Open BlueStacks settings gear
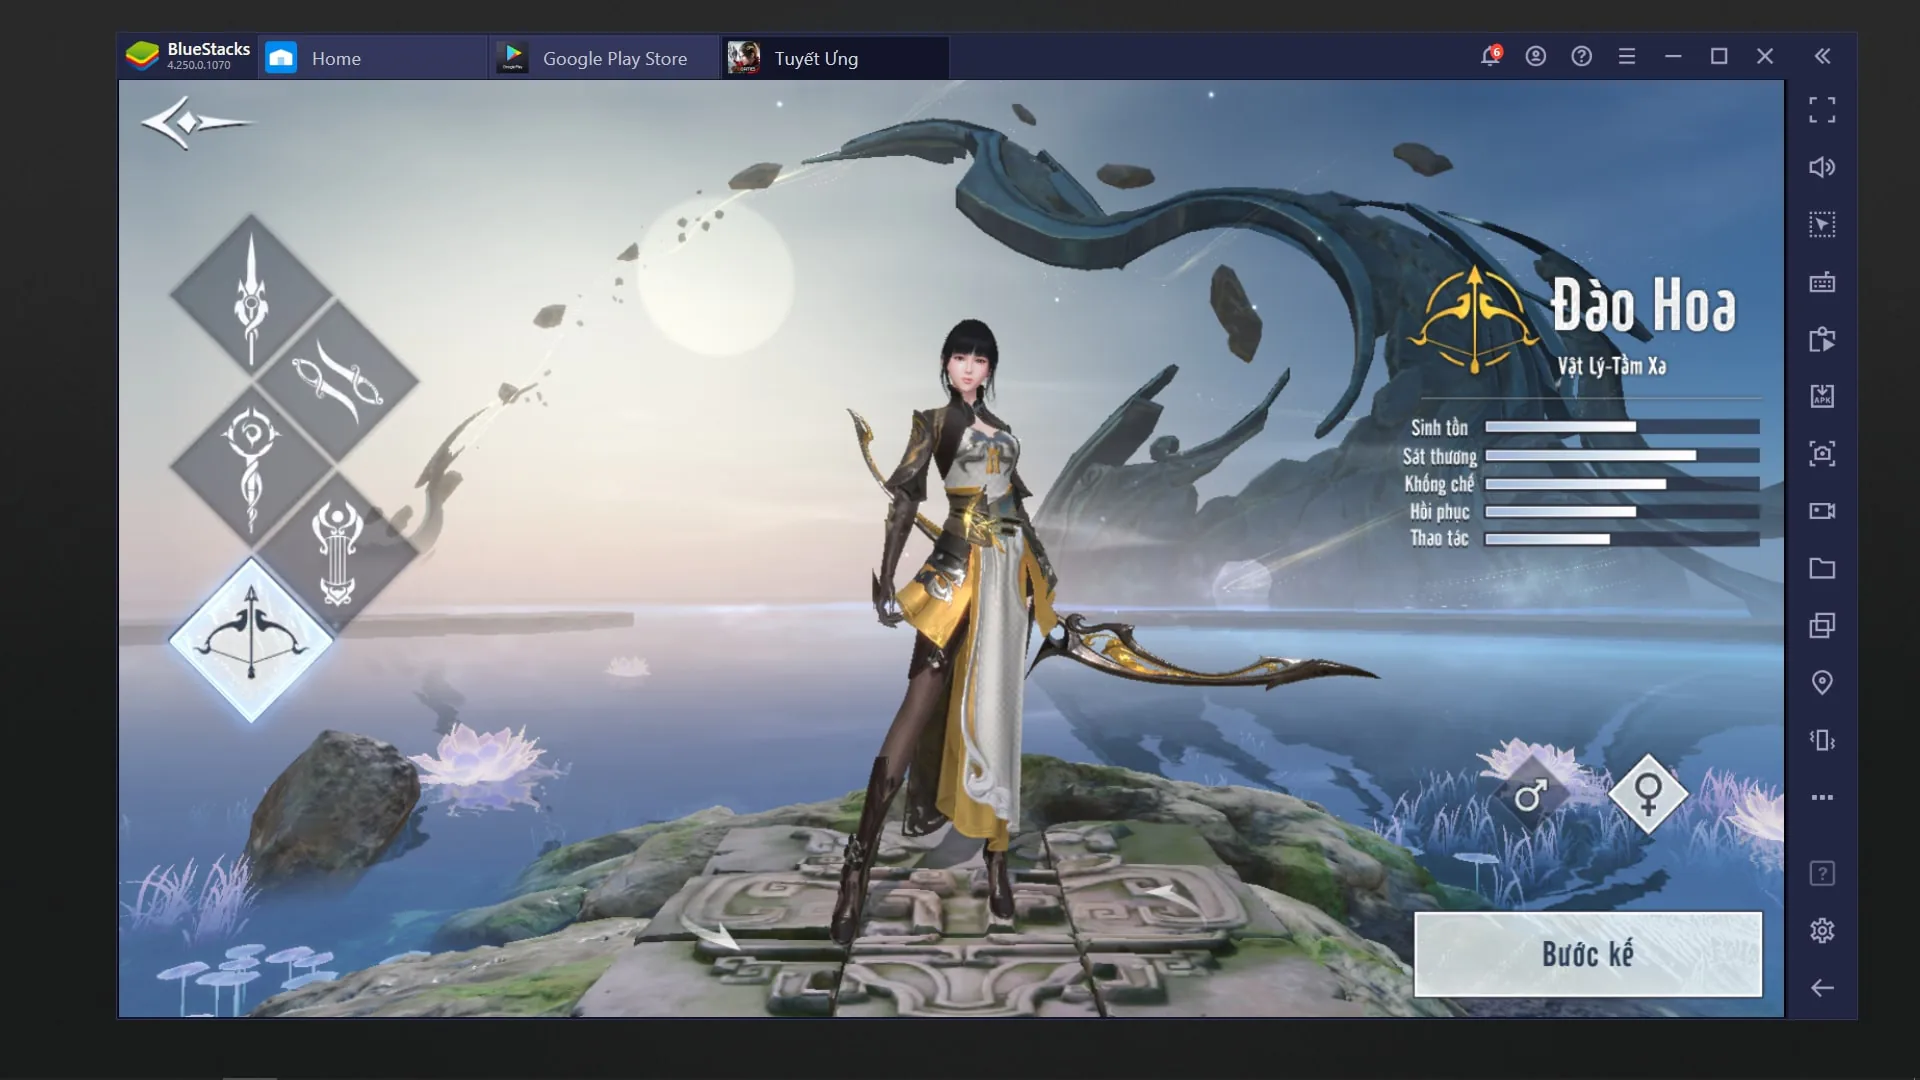1920x1080 pixels. [x=1822, y=931]
